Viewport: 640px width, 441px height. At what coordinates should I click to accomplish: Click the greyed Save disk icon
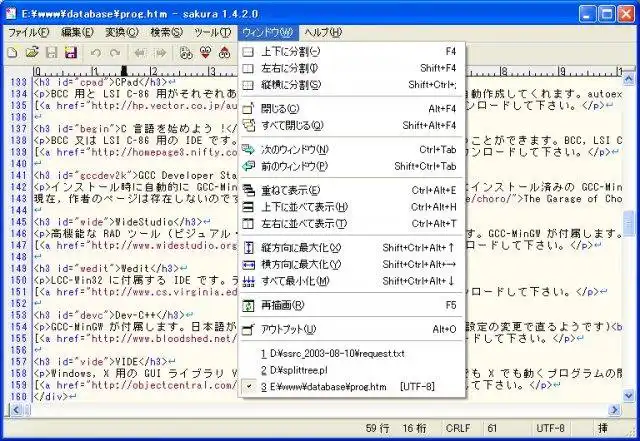51,52
